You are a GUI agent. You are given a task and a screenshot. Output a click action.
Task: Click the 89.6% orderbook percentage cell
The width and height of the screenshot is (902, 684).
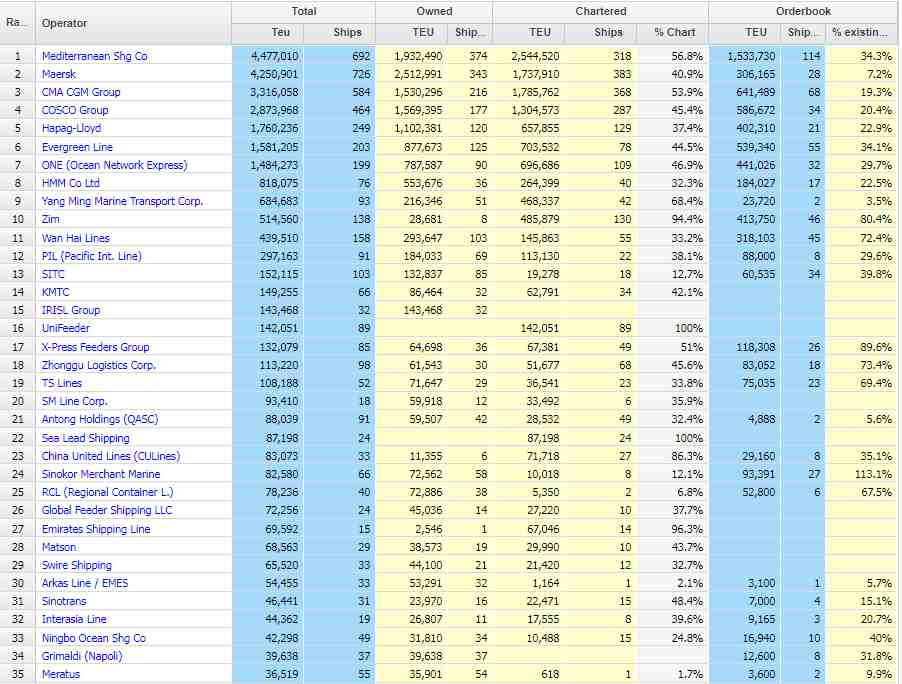coord(861,347)
